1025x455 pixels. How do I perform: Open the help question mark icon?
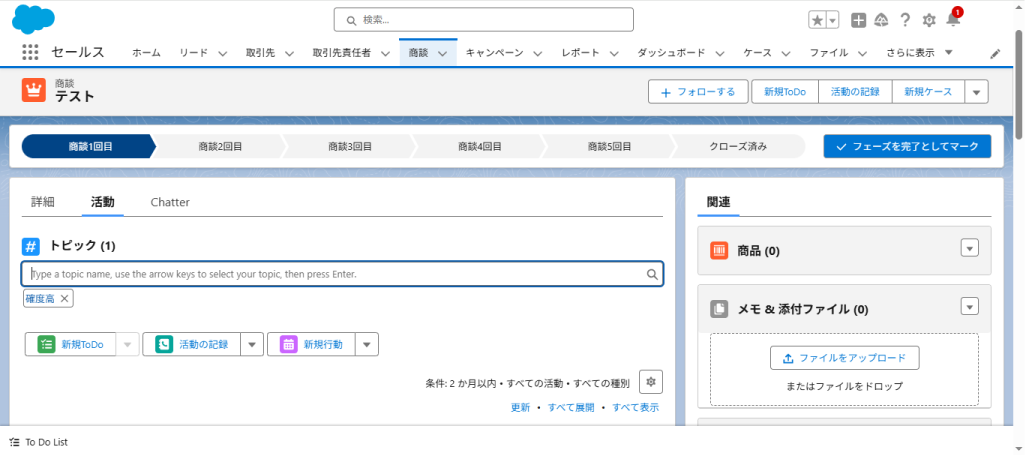pos(905,20)
